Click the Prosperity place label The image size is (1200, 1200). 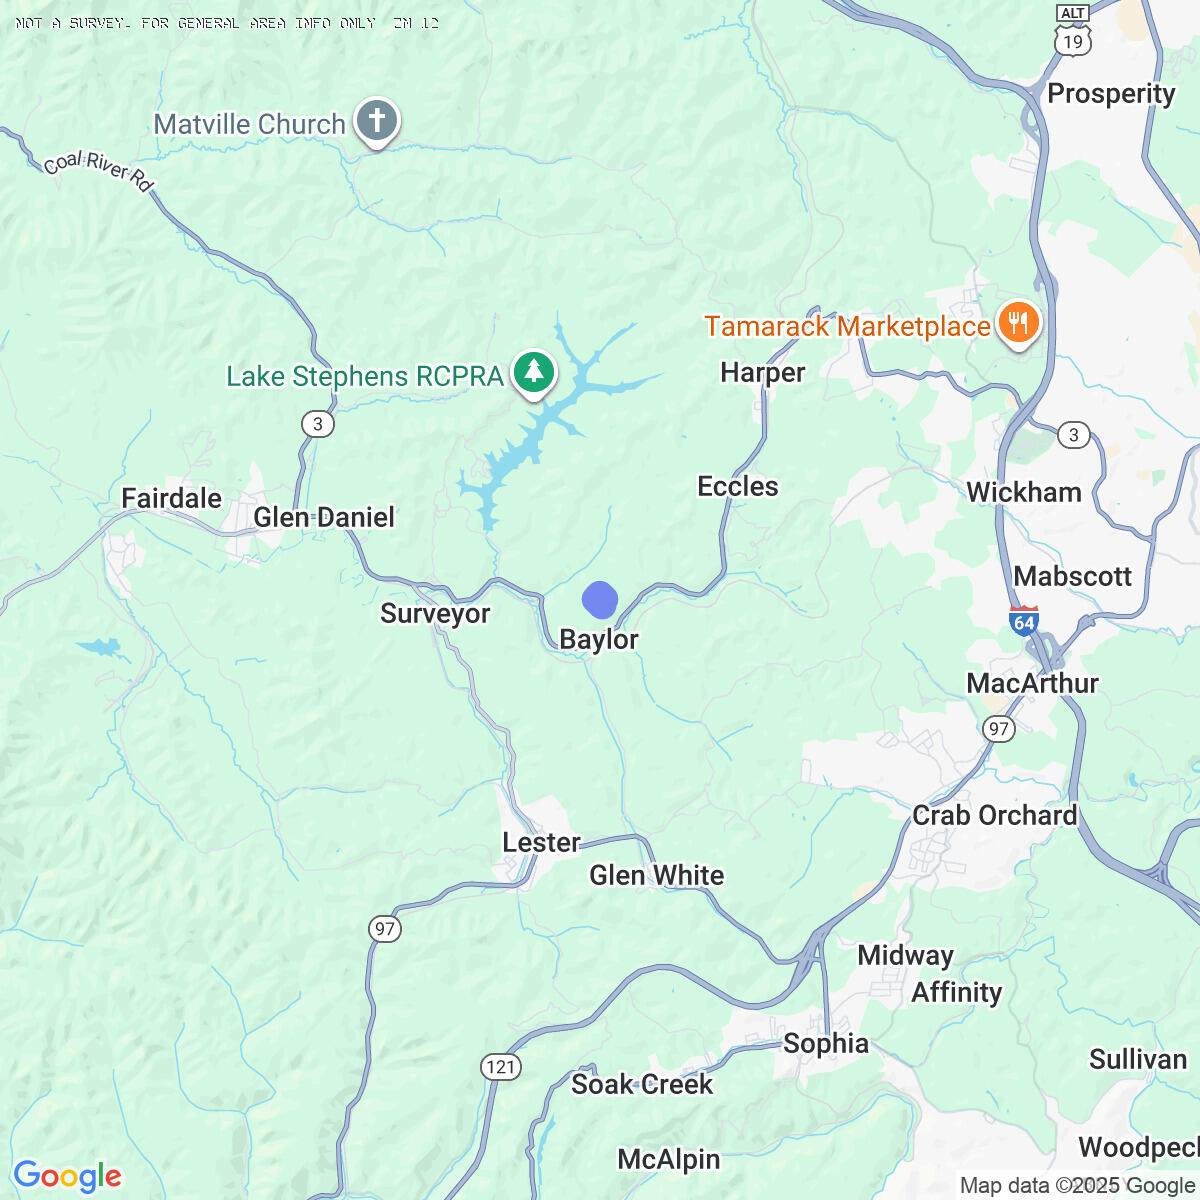click(x=1111, y=93)
